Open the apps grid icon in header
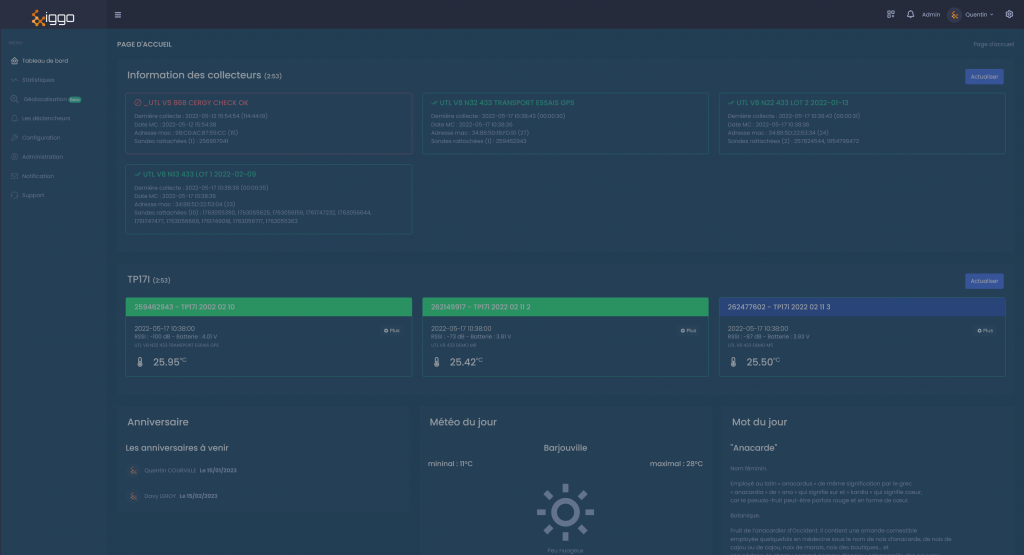Image resolution: width=1024 pixels, height=555 pixels. pyautogui.click(x=891, y=14)
